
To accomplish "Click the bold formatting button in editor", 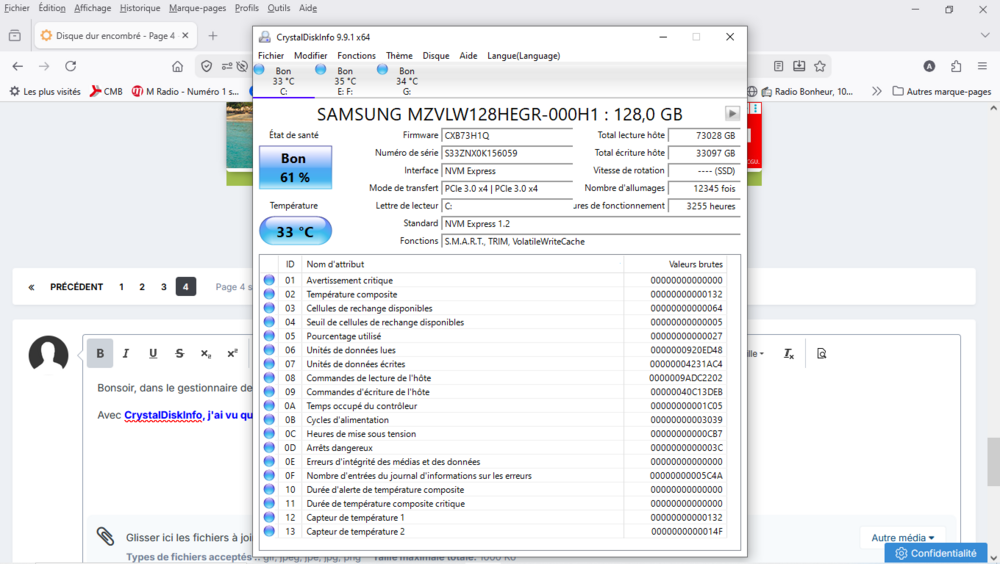I will [100, 353].
